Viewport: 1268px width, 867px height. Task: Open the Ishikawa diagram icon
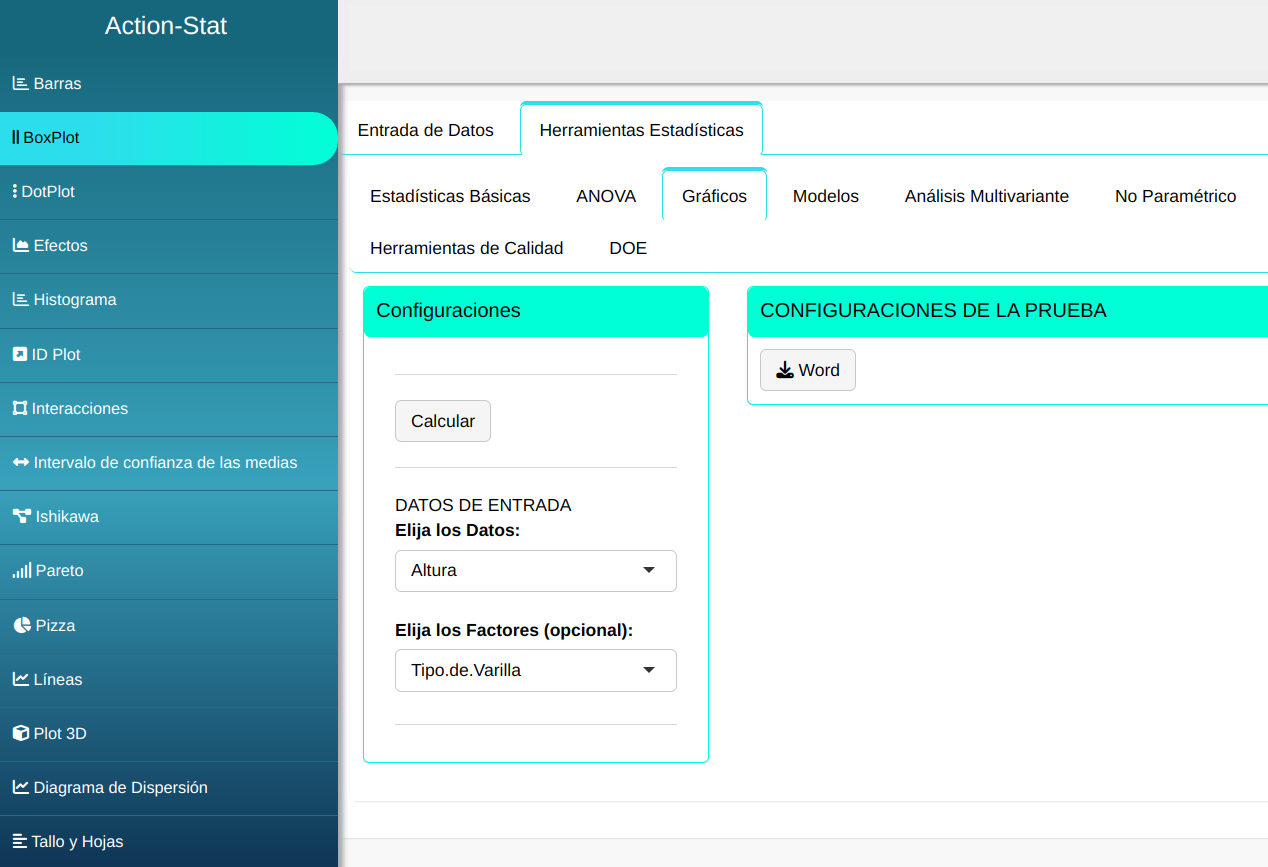(21, 517)
